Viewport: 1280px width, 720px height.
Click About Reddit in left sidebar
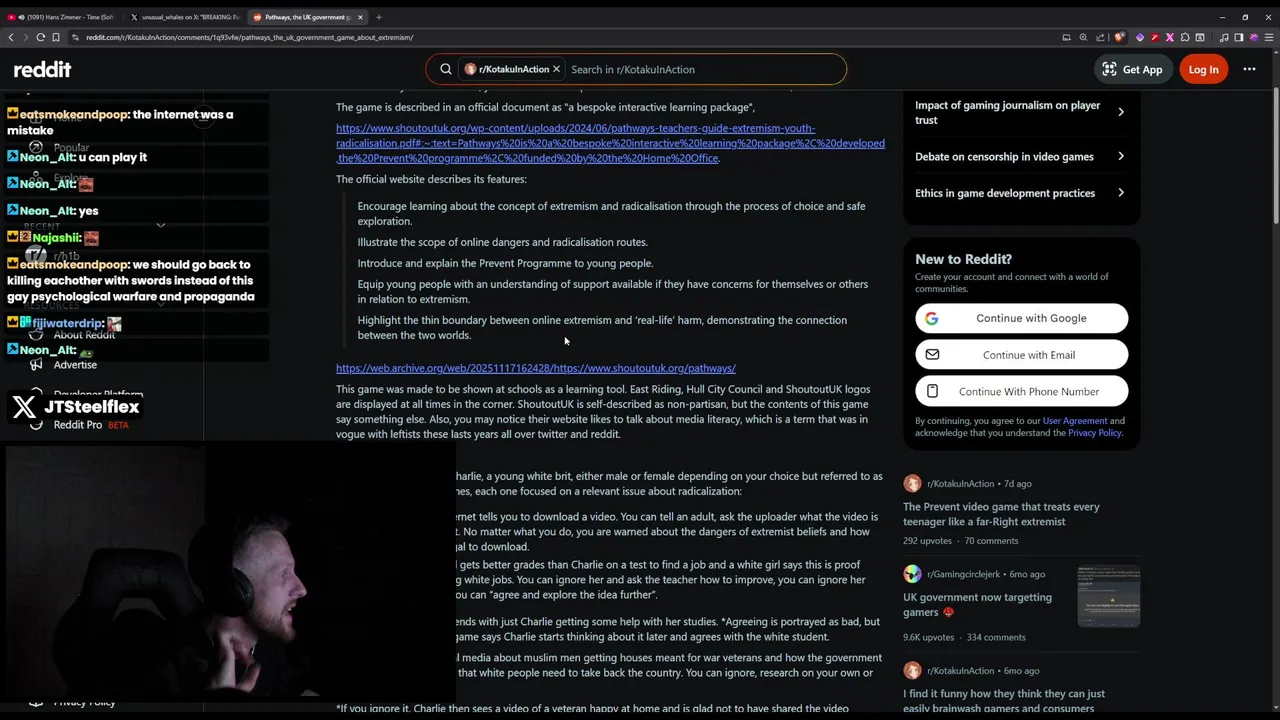tap(84, 335)
